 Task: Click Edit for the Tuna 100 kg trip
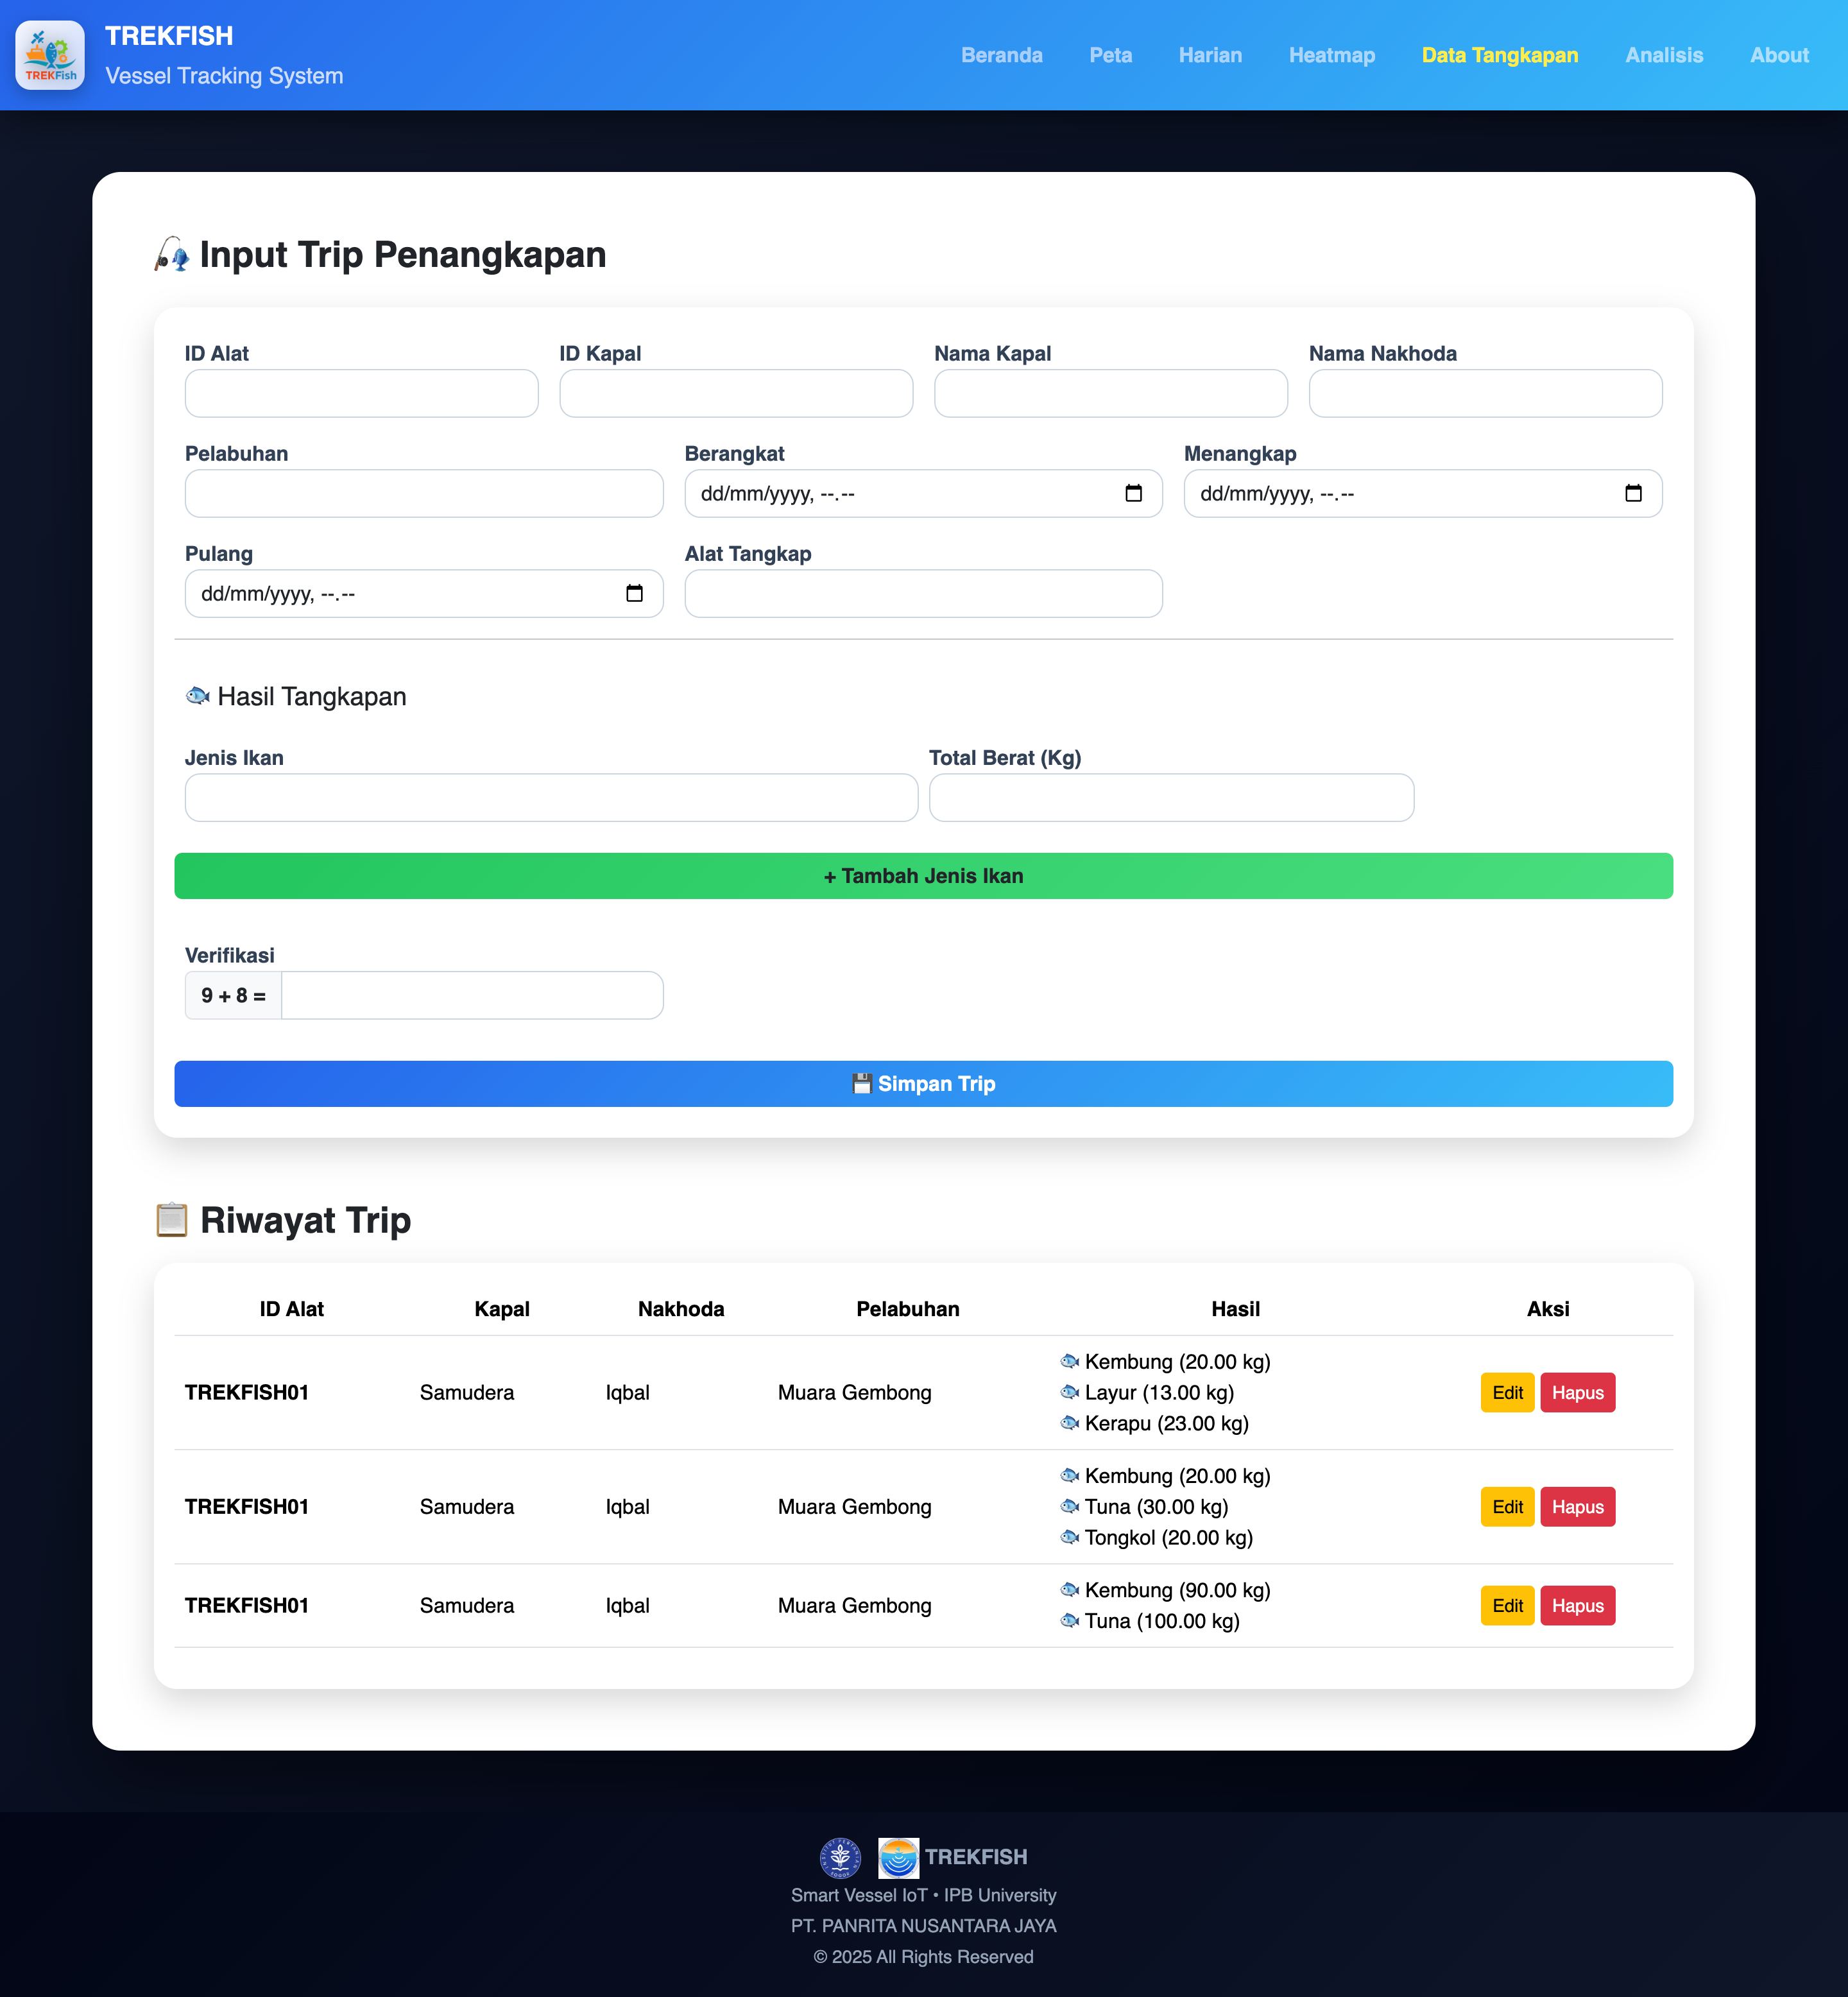1506,1605
